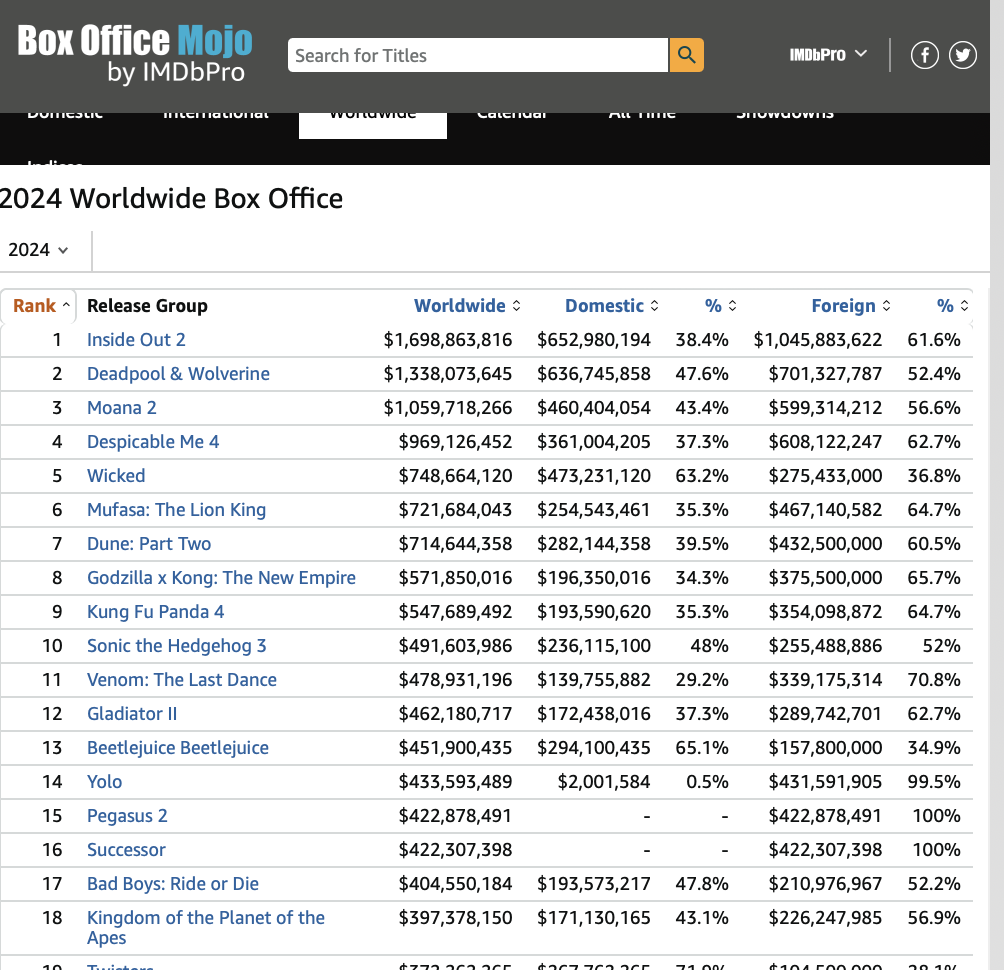Viewport: 1004px width, 970px height.
Task: Click in the Search for Titles field
Action: click(477, 55)
